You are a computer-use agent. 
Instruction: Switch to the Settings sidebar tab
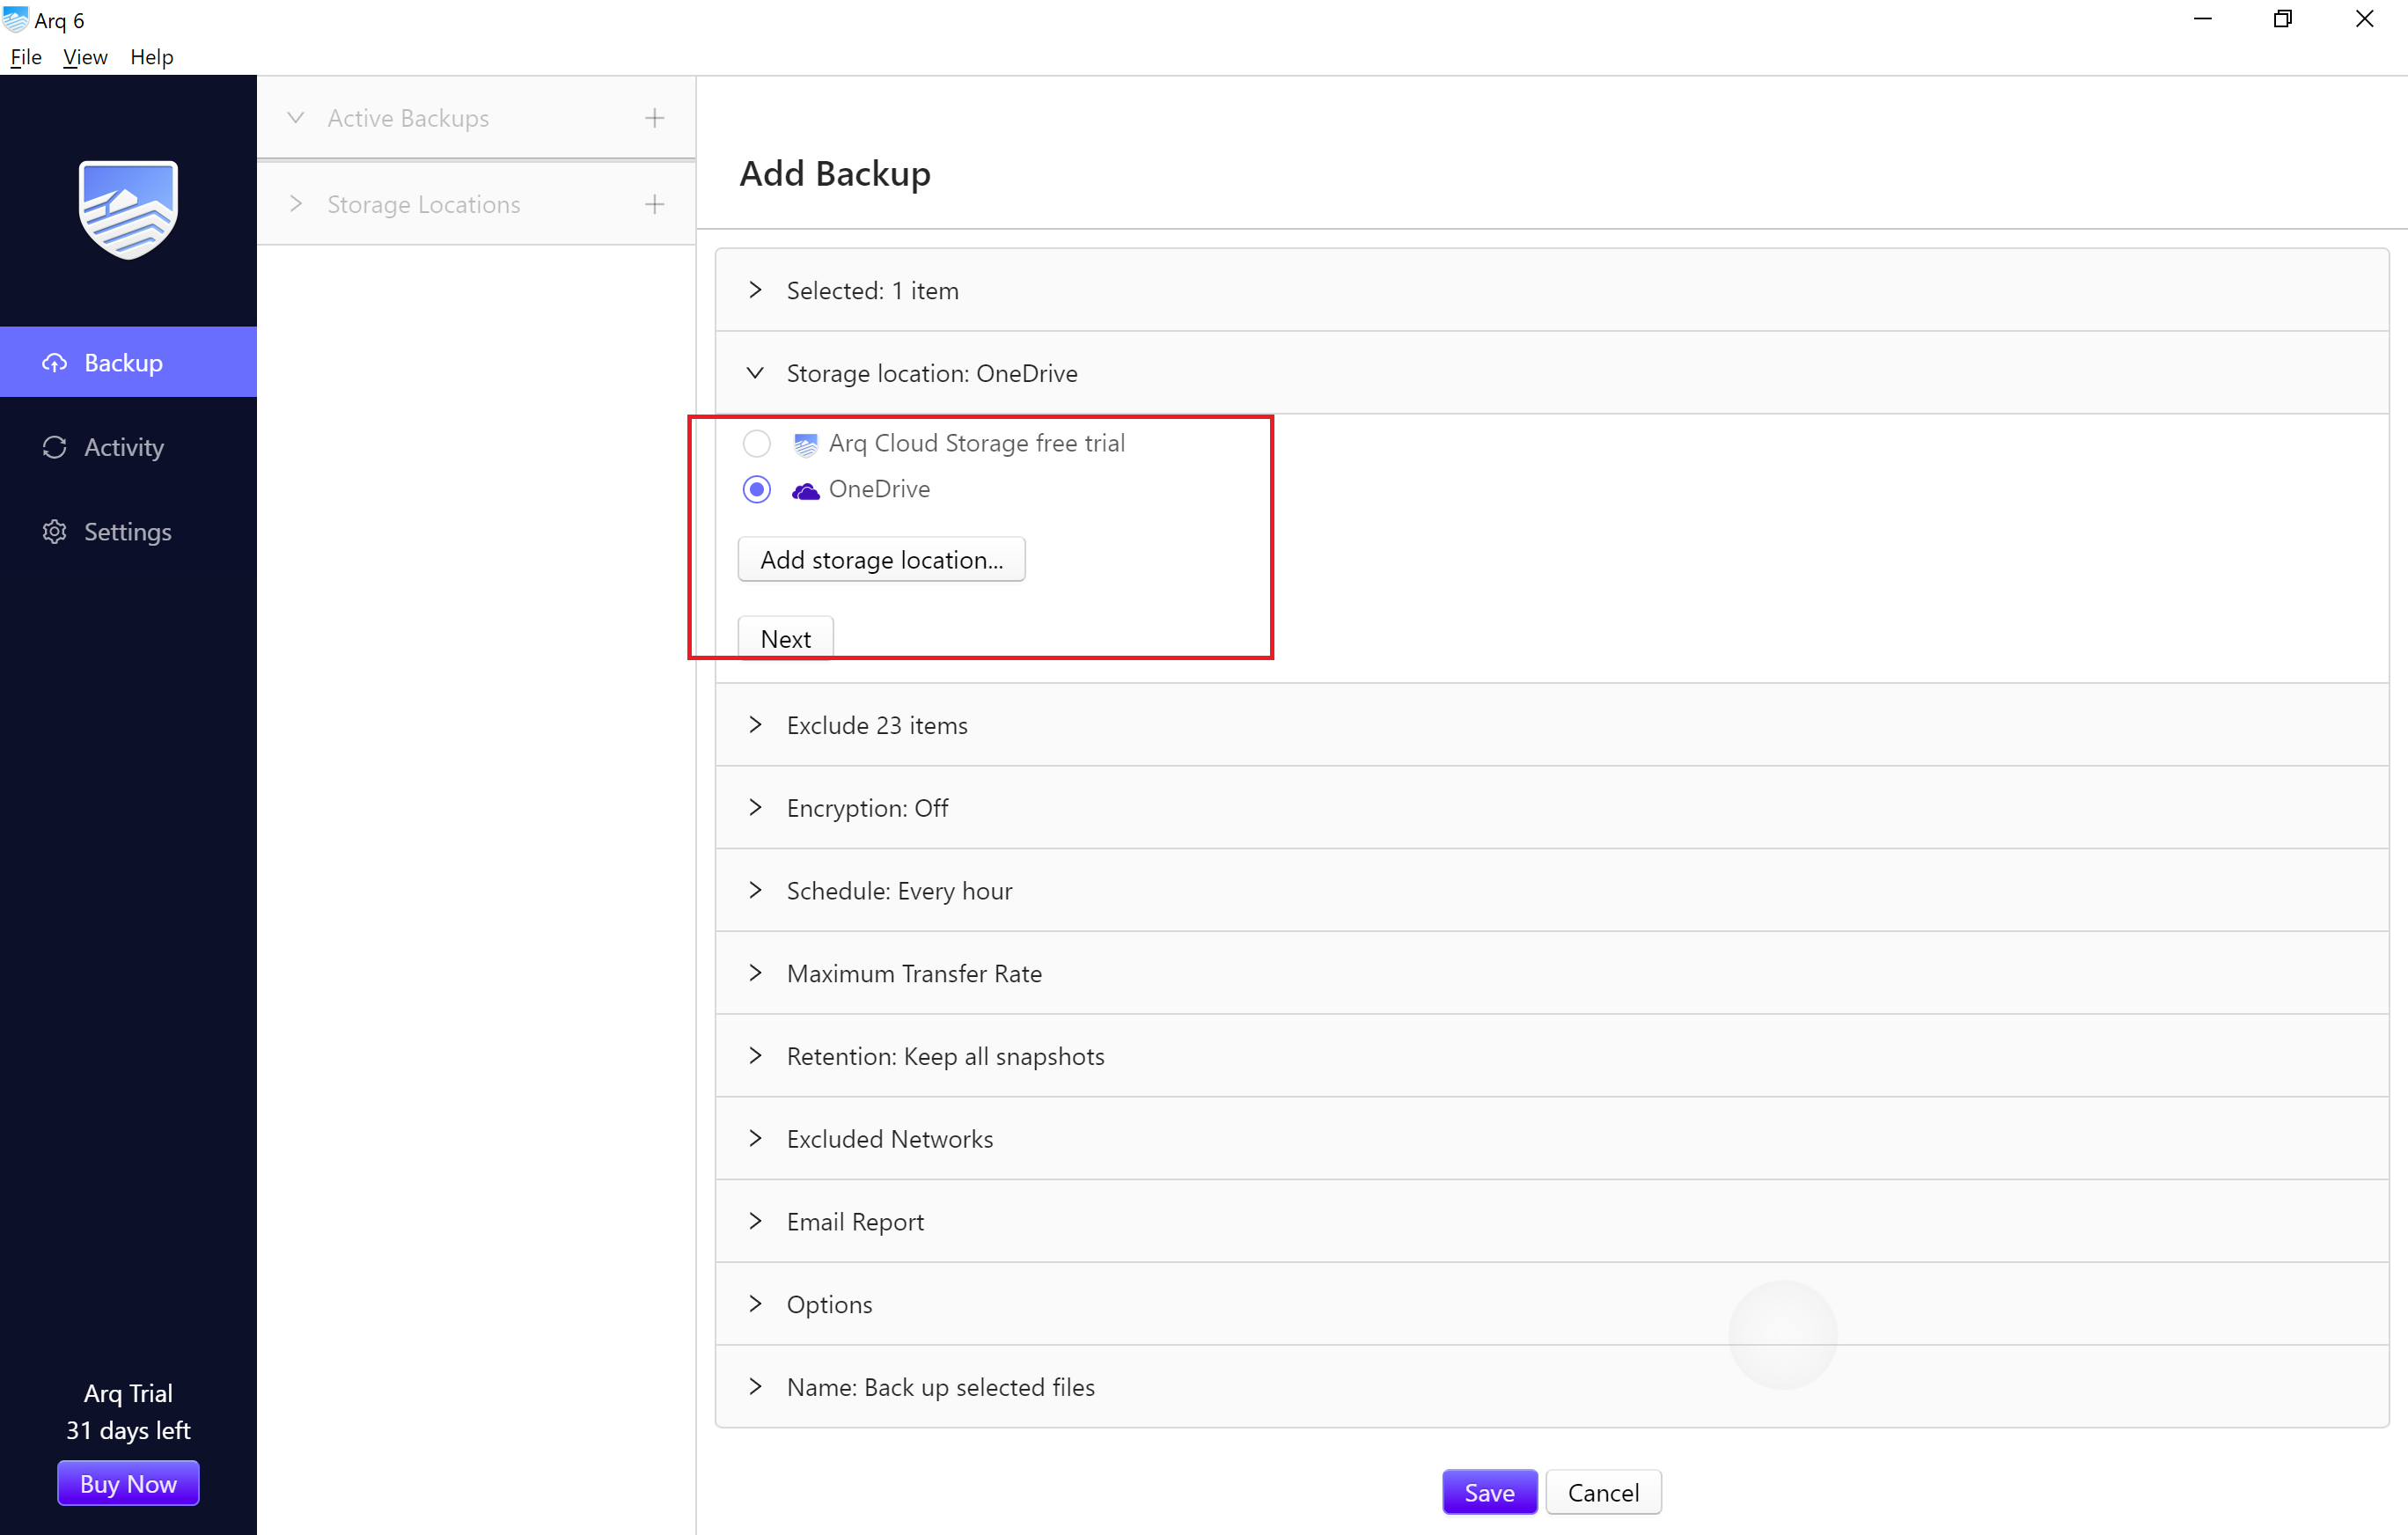(x=128, y=531)
